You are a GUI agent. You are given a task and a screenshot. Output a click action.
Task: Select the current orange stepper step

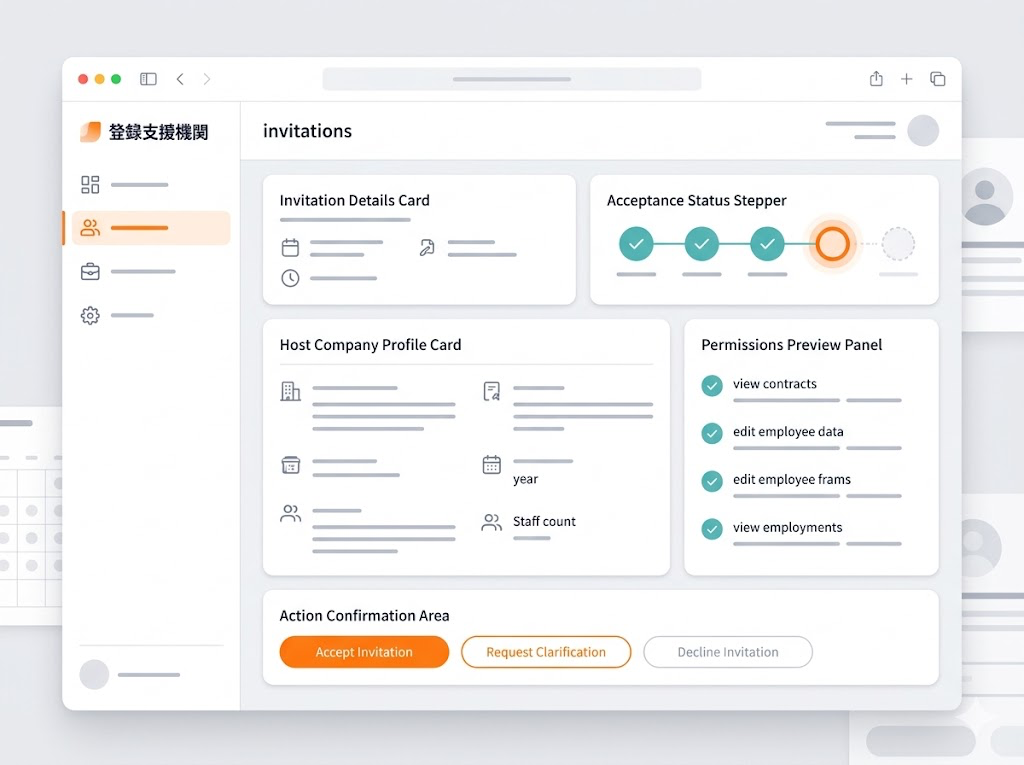(x=833, y=244)
